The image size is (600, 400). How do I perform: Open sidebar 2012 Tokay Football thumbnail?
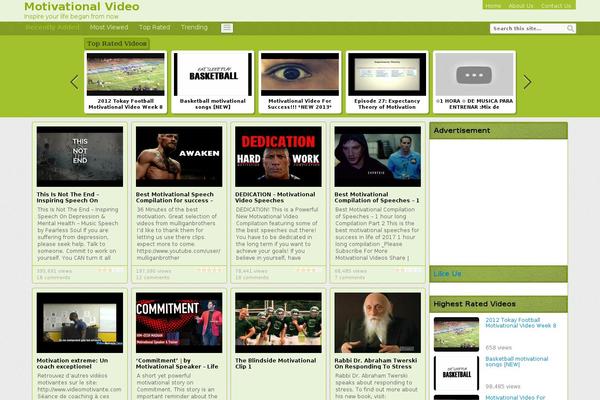pos(457,334)
